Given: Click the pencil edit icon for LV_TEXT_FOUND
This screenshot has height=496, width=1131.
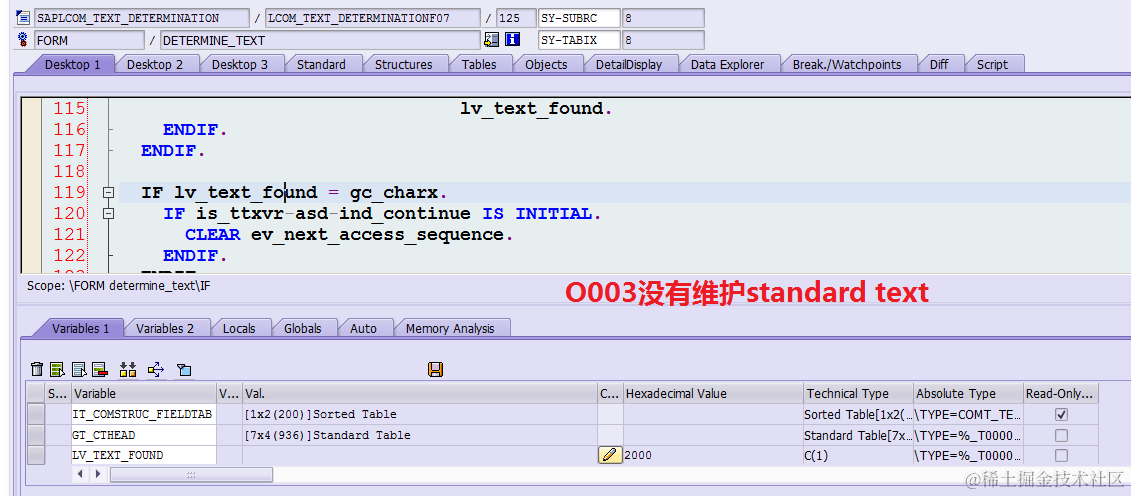Looking at the screenshot, I should 610,455.
